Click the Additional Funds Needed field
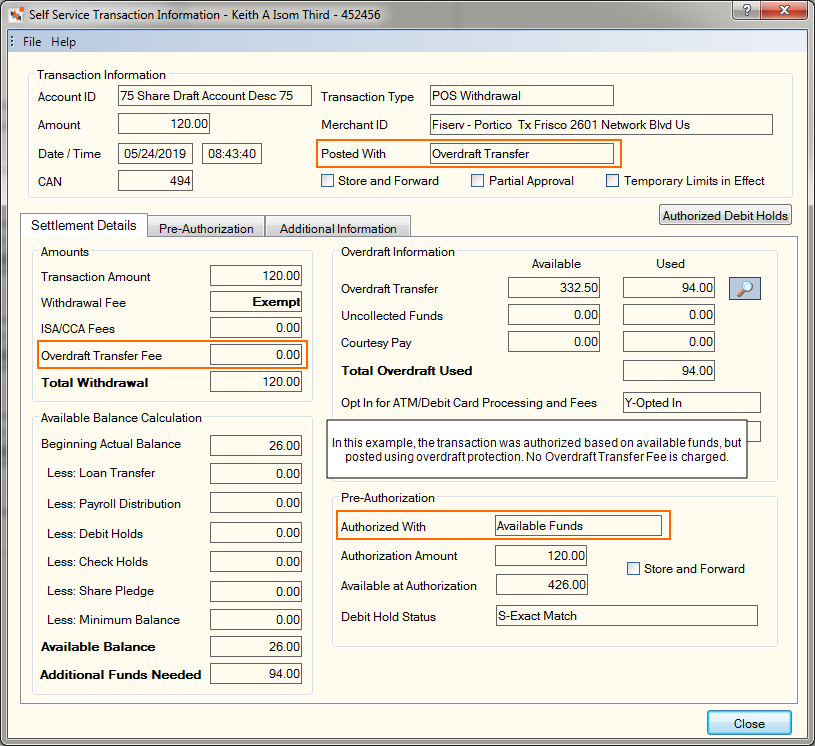The image size is (815, 746). point(256,674)
